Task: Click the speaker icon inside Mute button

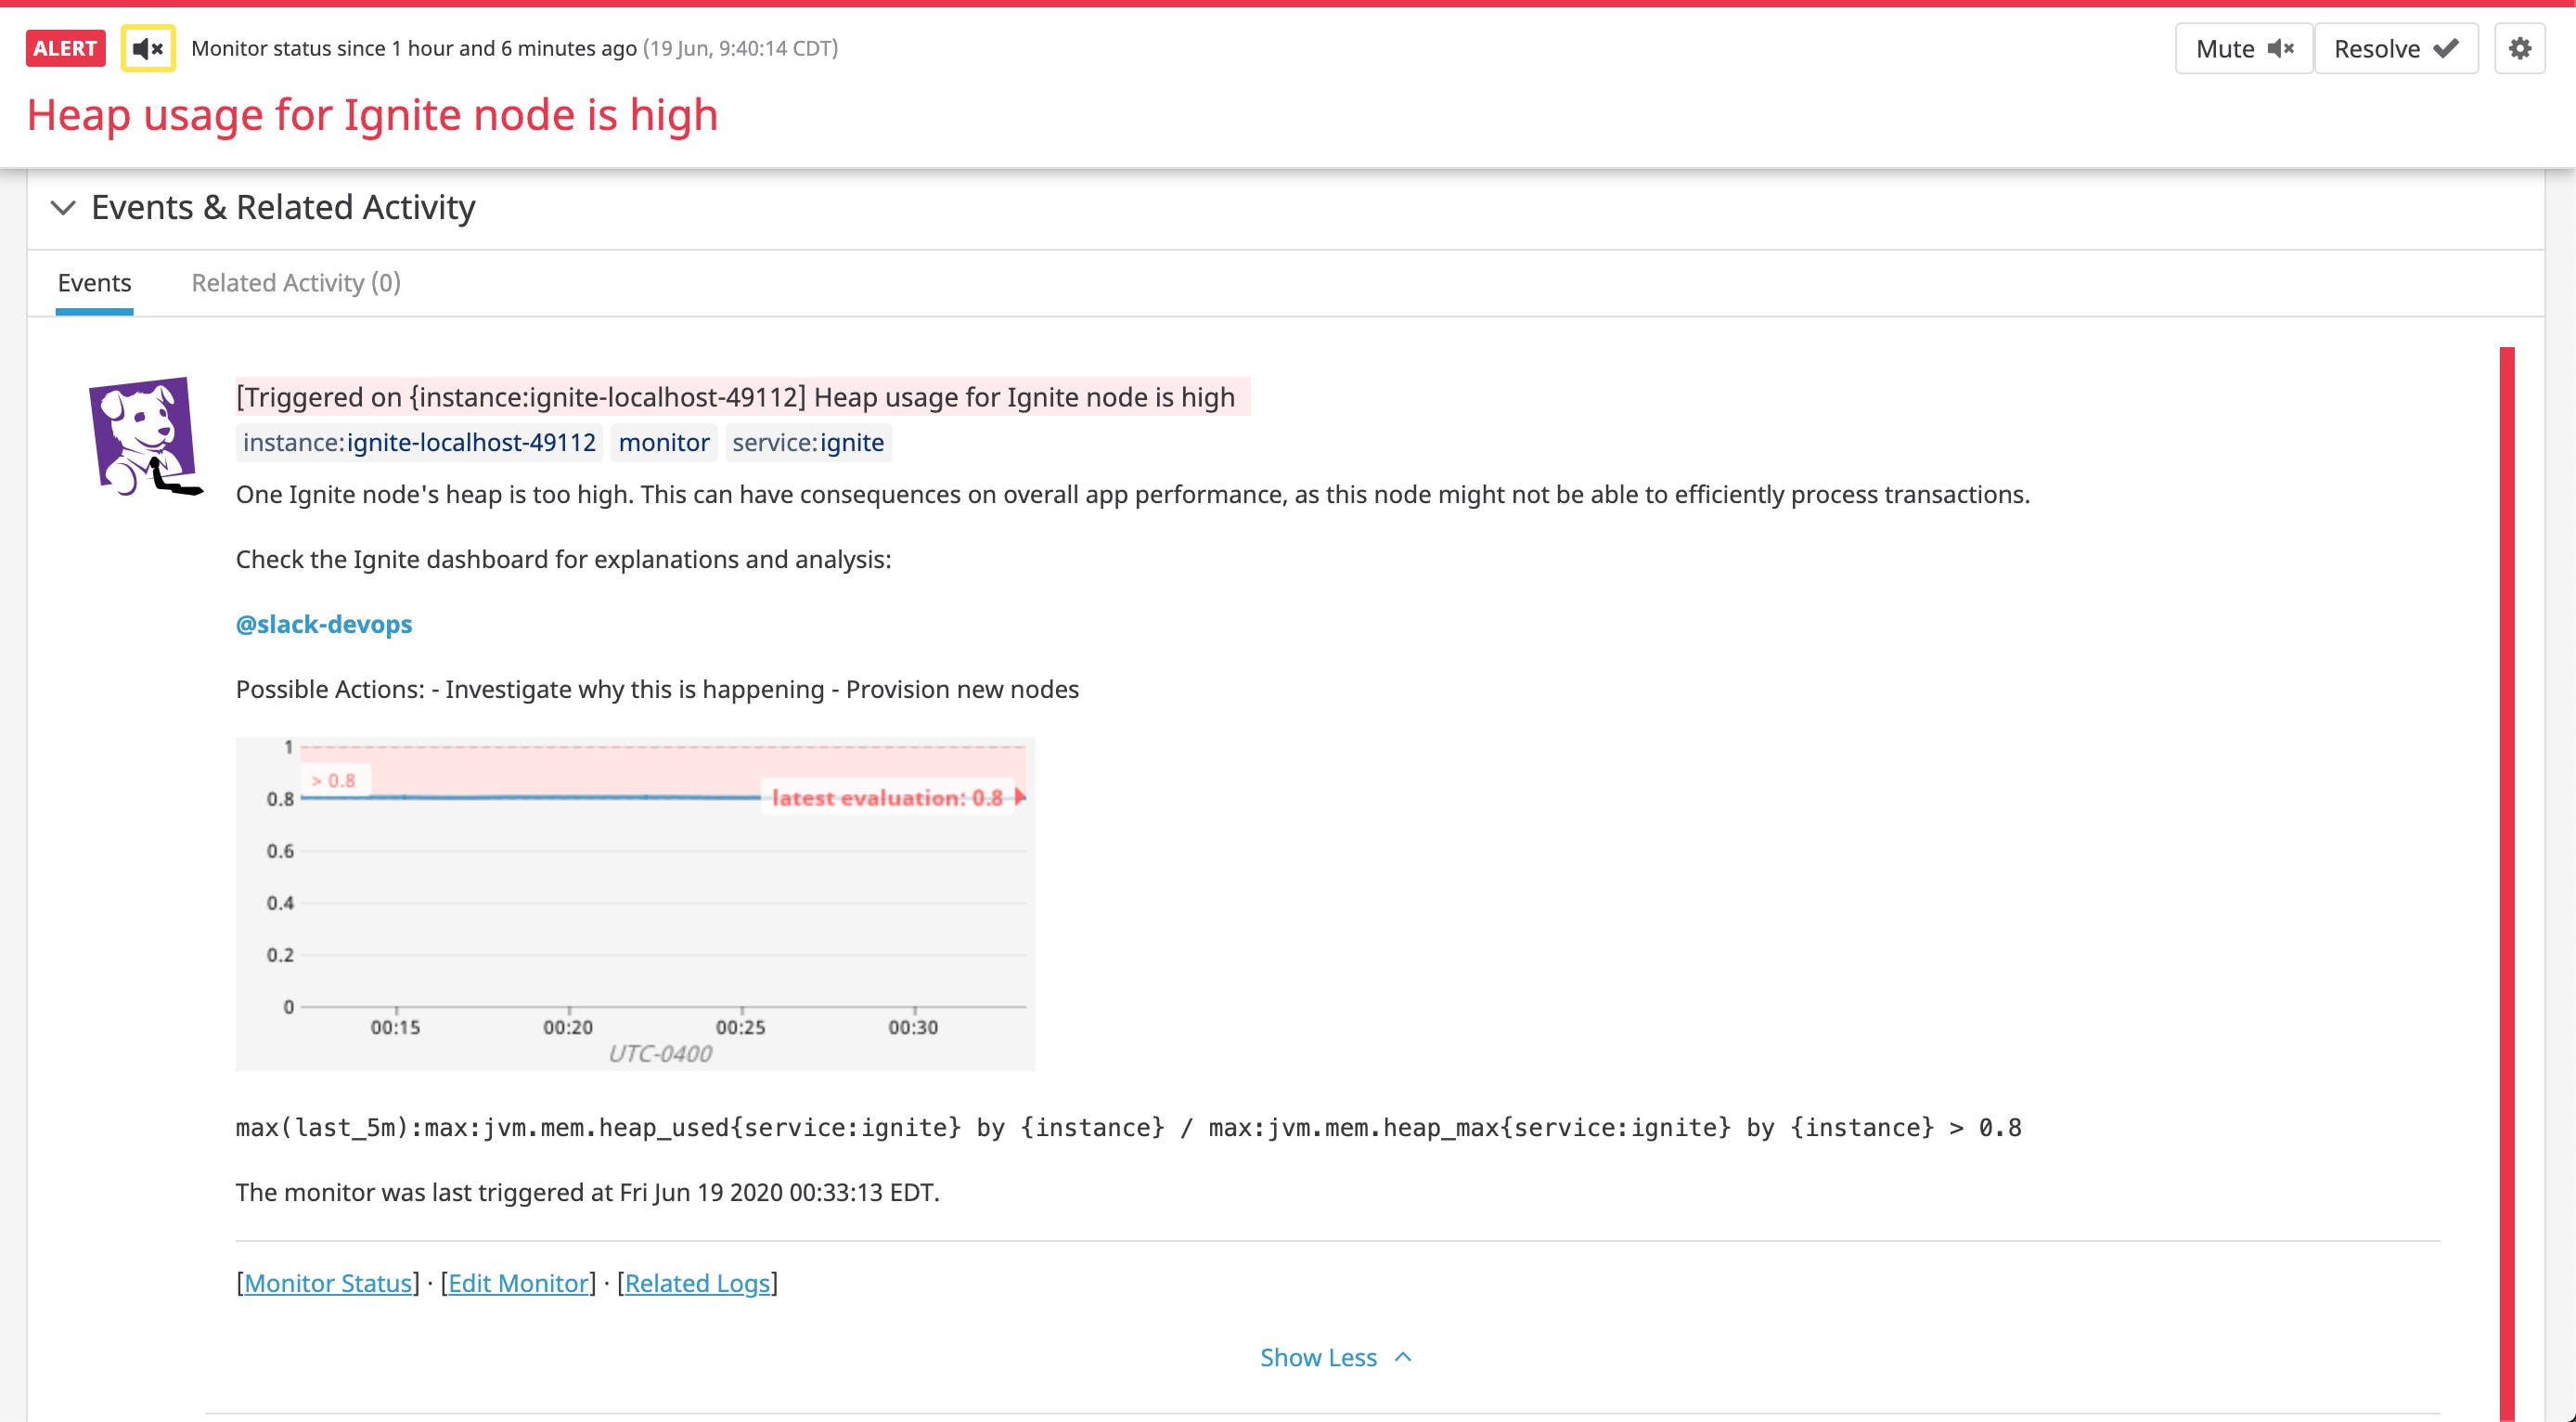Action: [2281, 47]
